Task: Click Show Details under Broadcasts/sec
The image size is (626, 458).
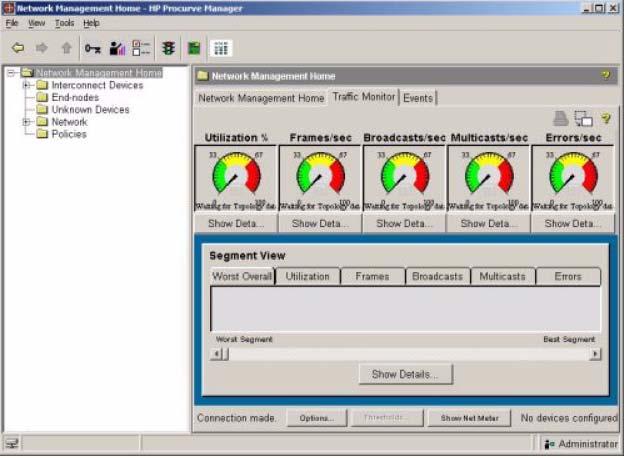Action: (404, 224)
